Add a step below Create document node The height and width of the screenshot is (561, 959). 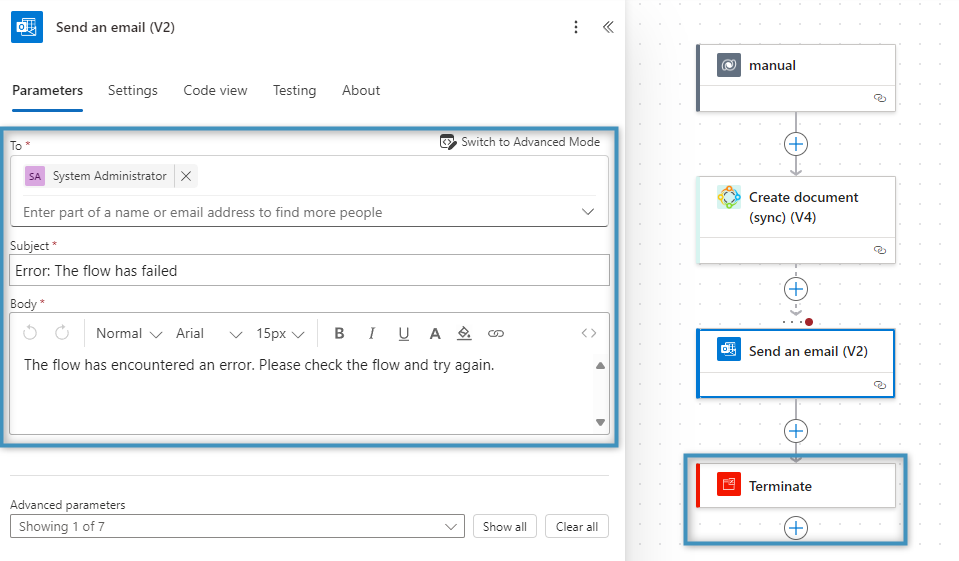pos(796,289)
